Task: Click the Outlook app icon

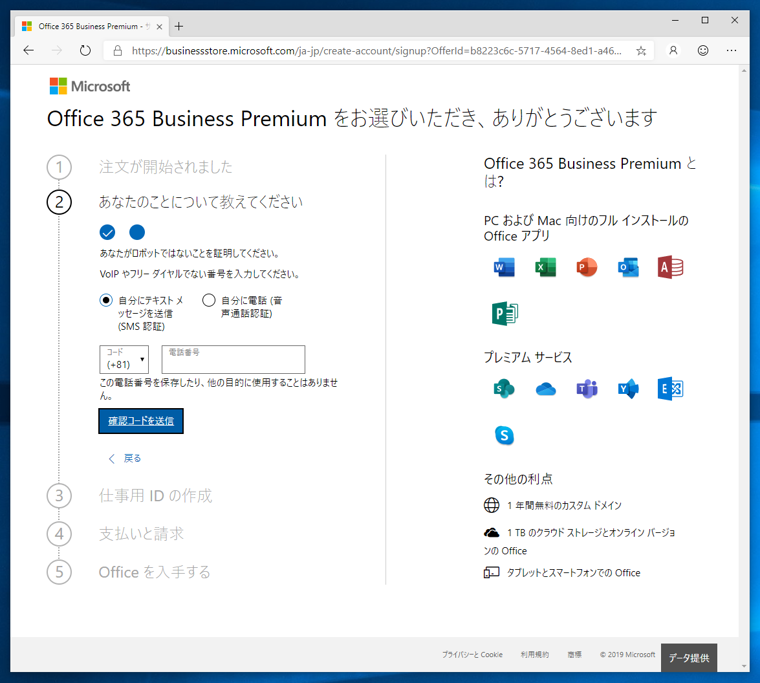Action: point(628,267)
